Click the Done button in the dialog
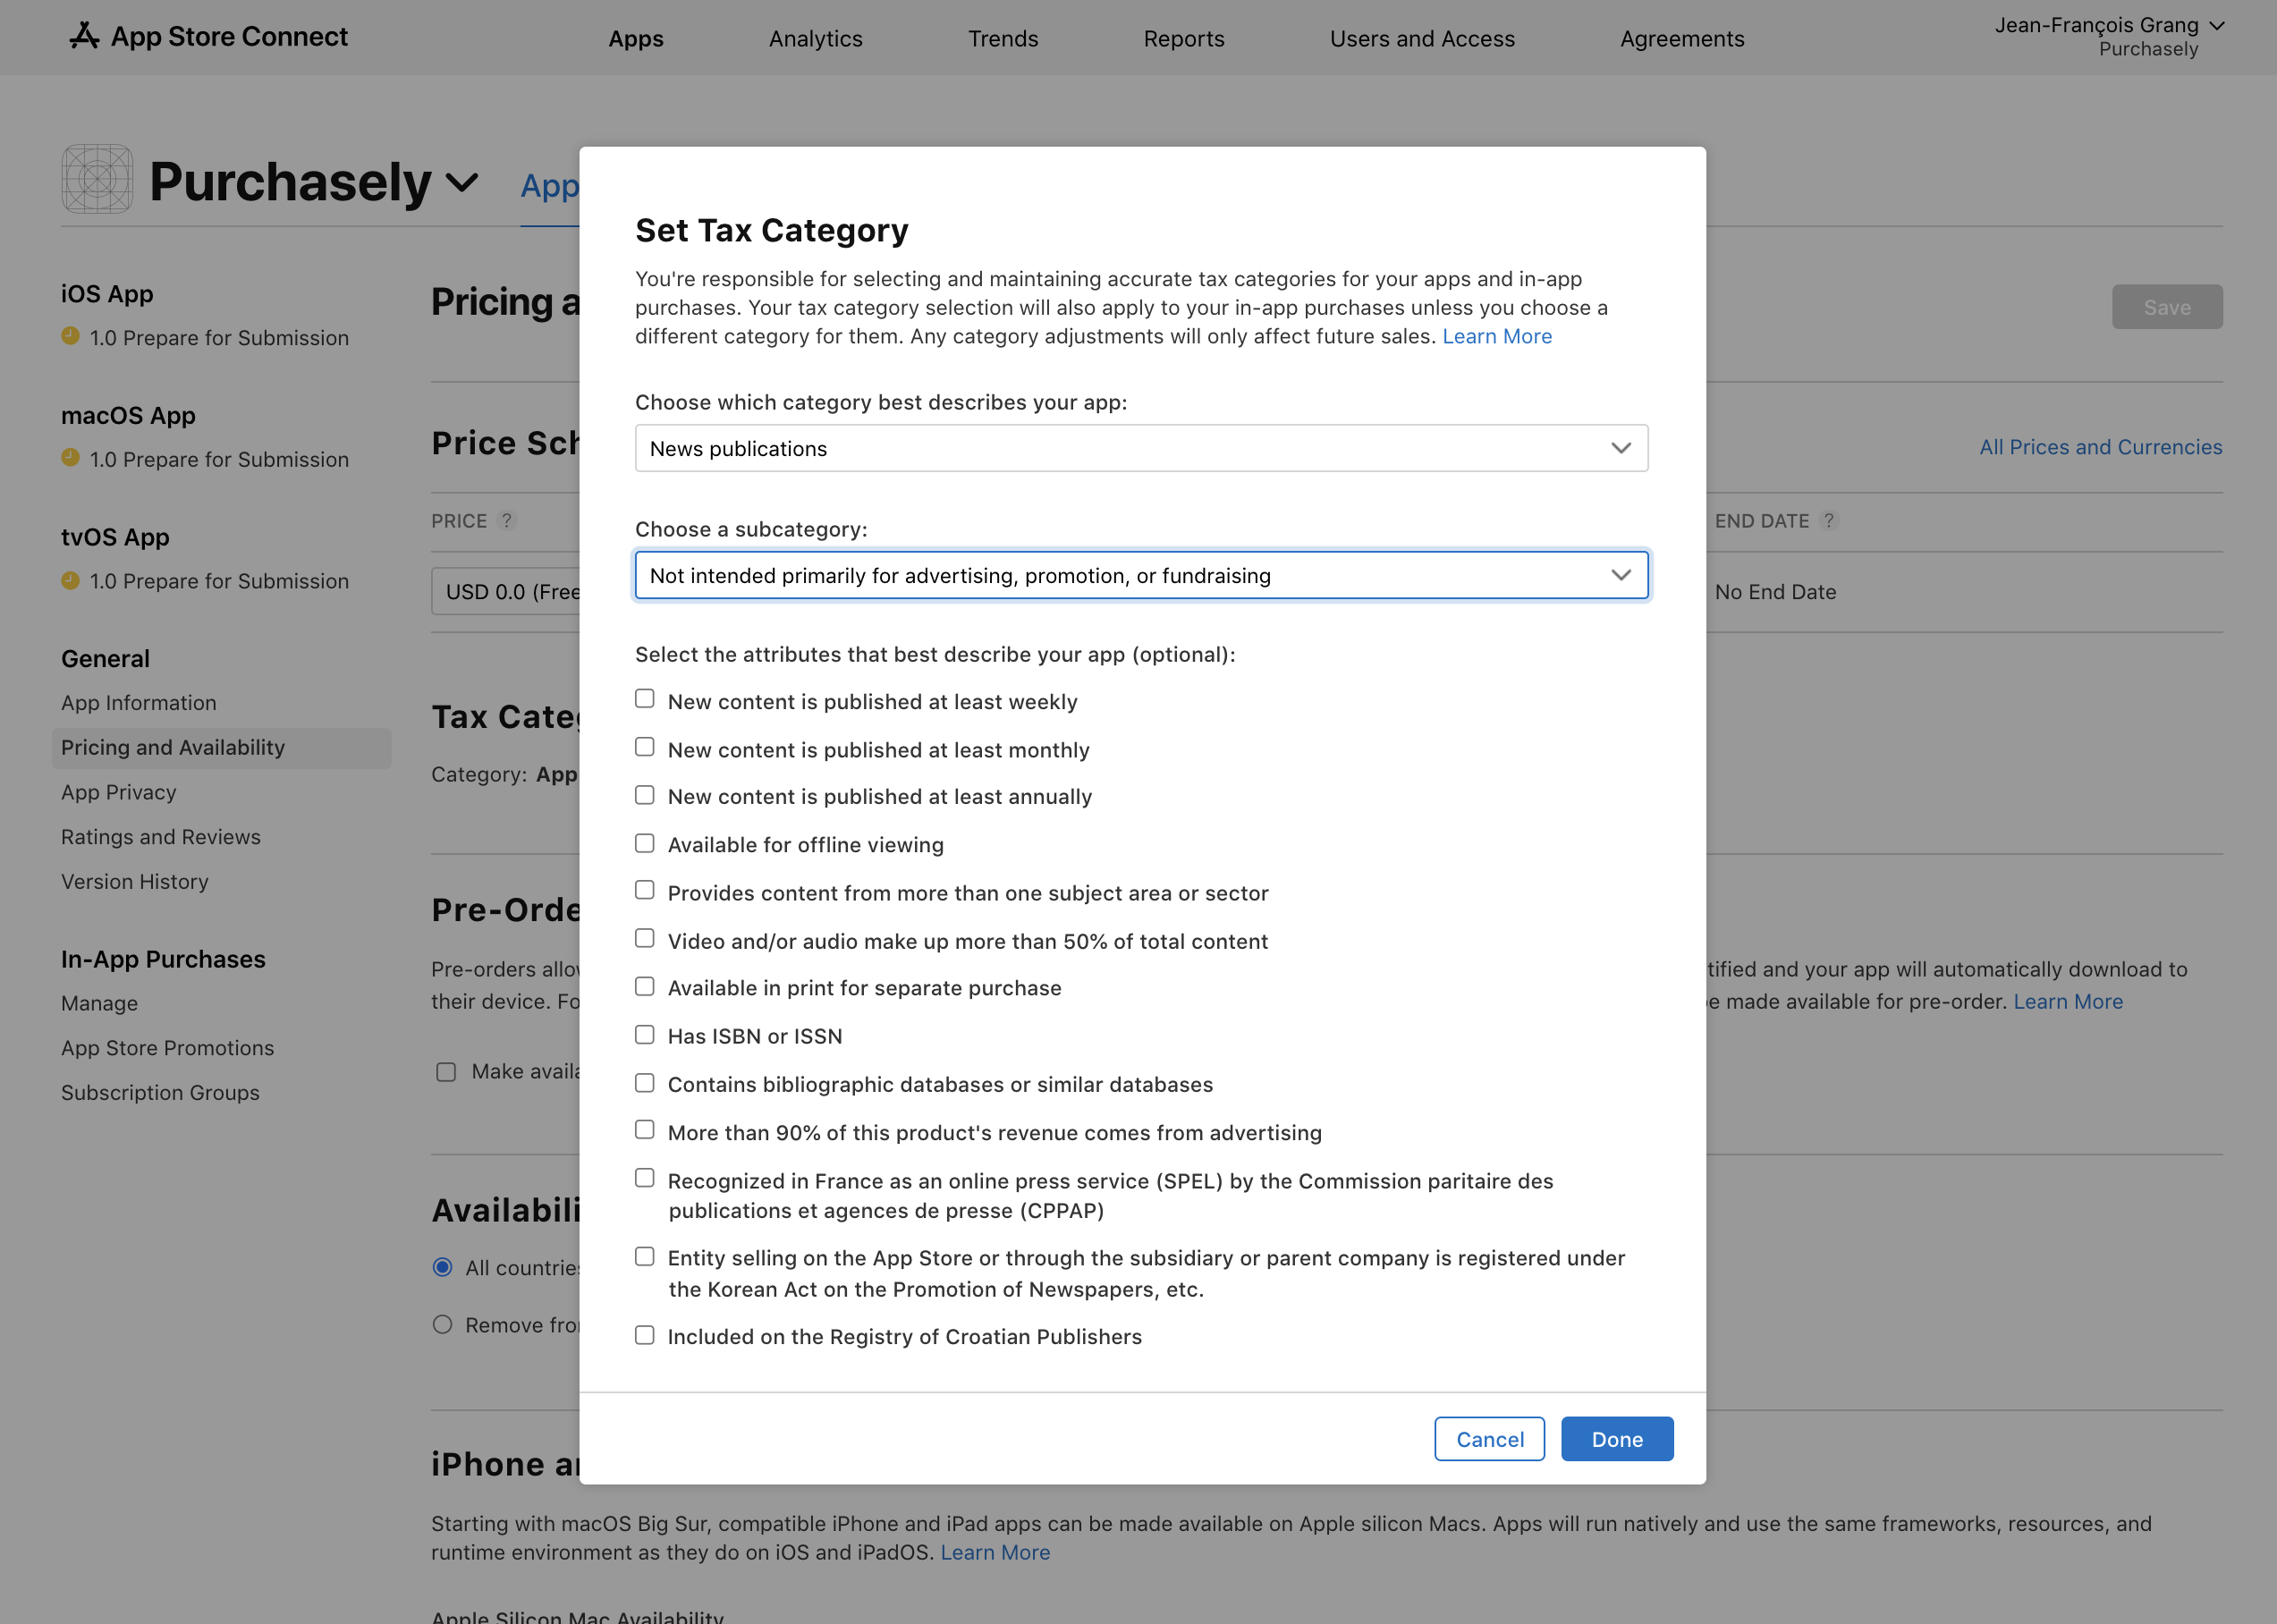This screenshot has width=2277, height=1624. click(x=1617, y=1438)
